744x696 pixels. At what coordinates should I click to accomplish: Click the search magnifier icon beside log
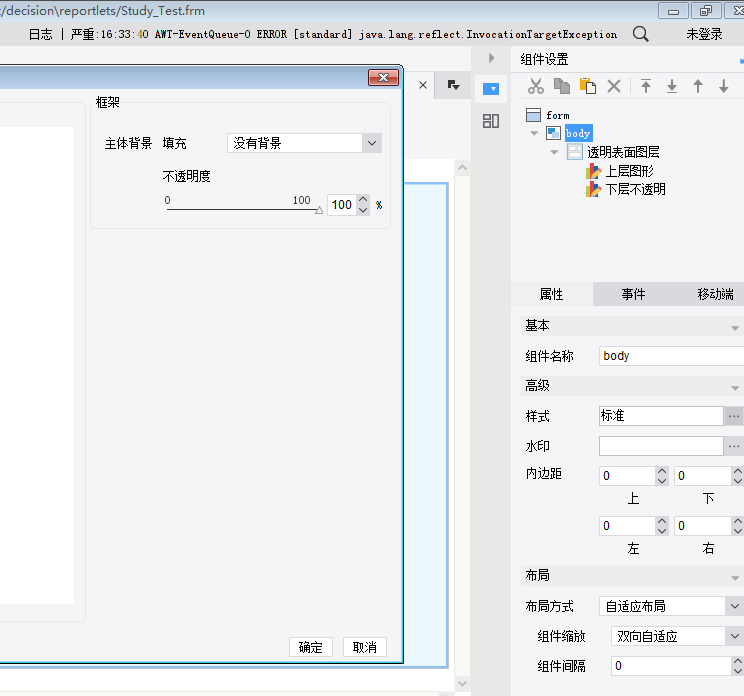coord(641,34)
